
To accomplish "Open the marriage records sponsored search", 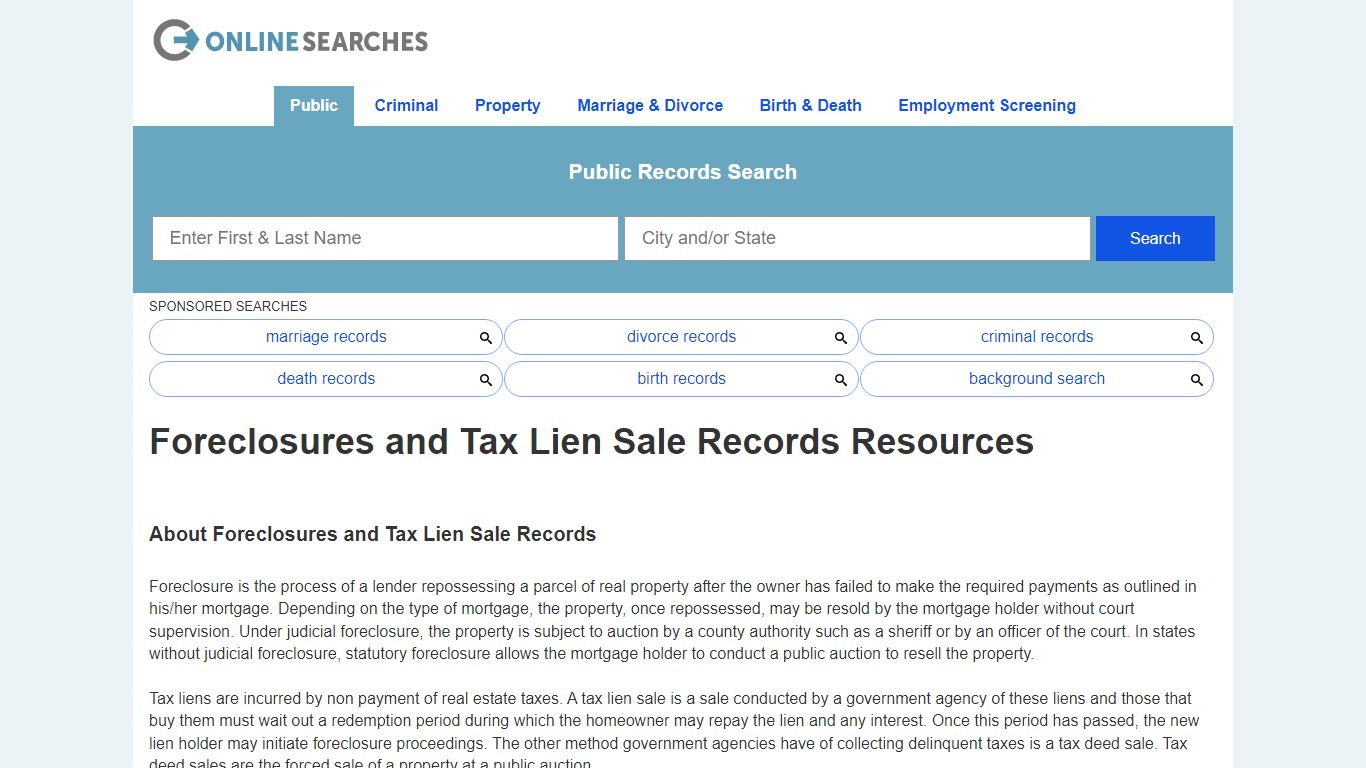I will tap(326, 337).
